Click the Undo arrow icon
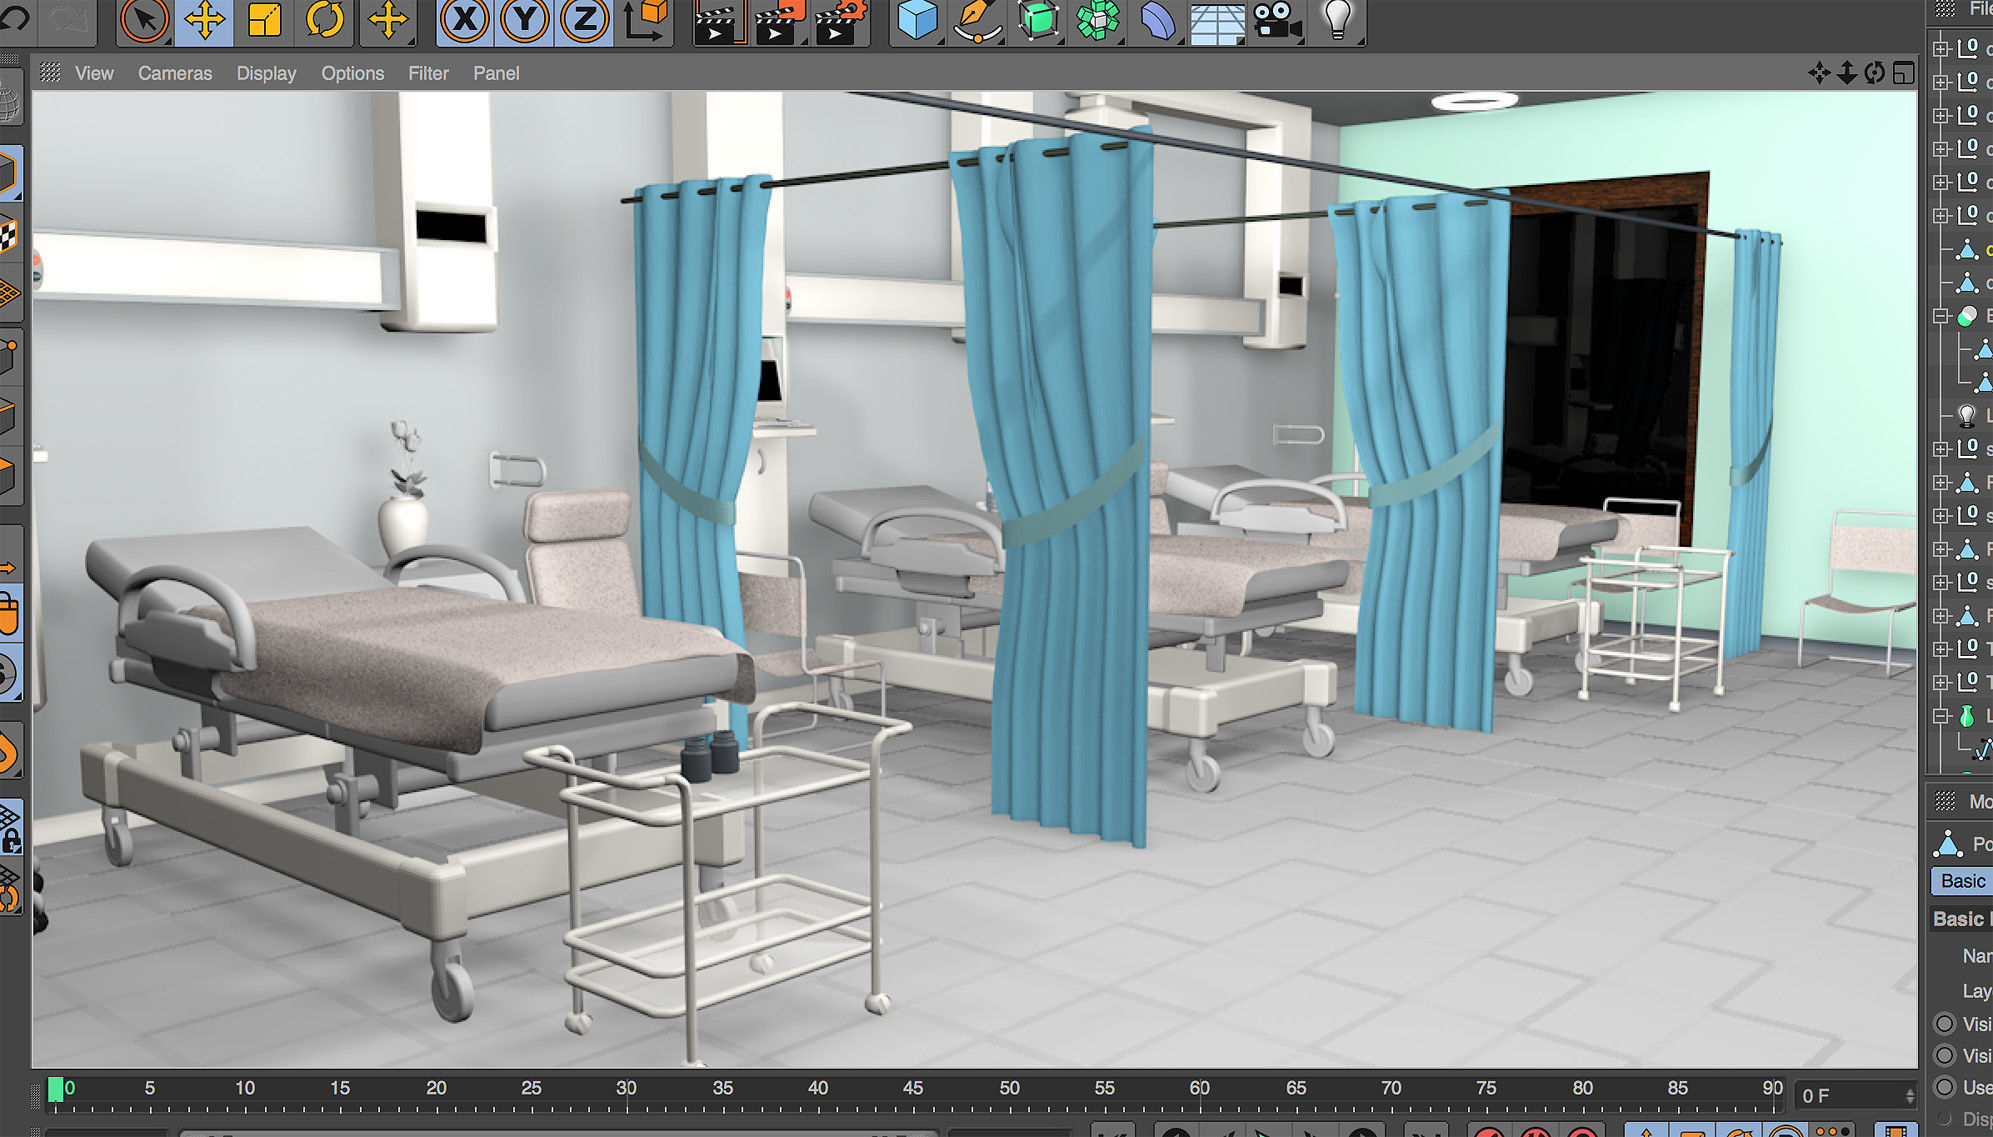The height and width of the screenshot is (1137, 1993). [x=16, y=18]
